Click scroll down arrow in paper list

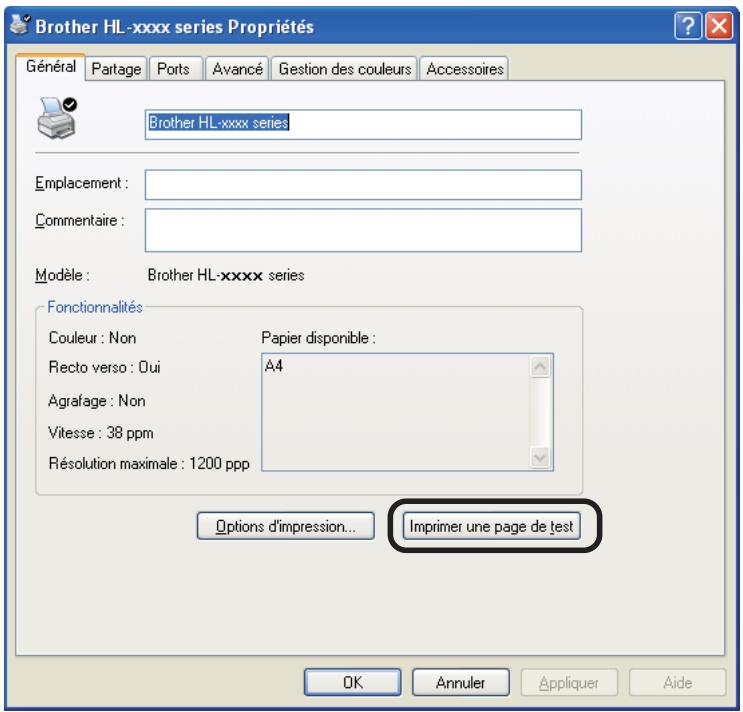click(x=540, y=458)
